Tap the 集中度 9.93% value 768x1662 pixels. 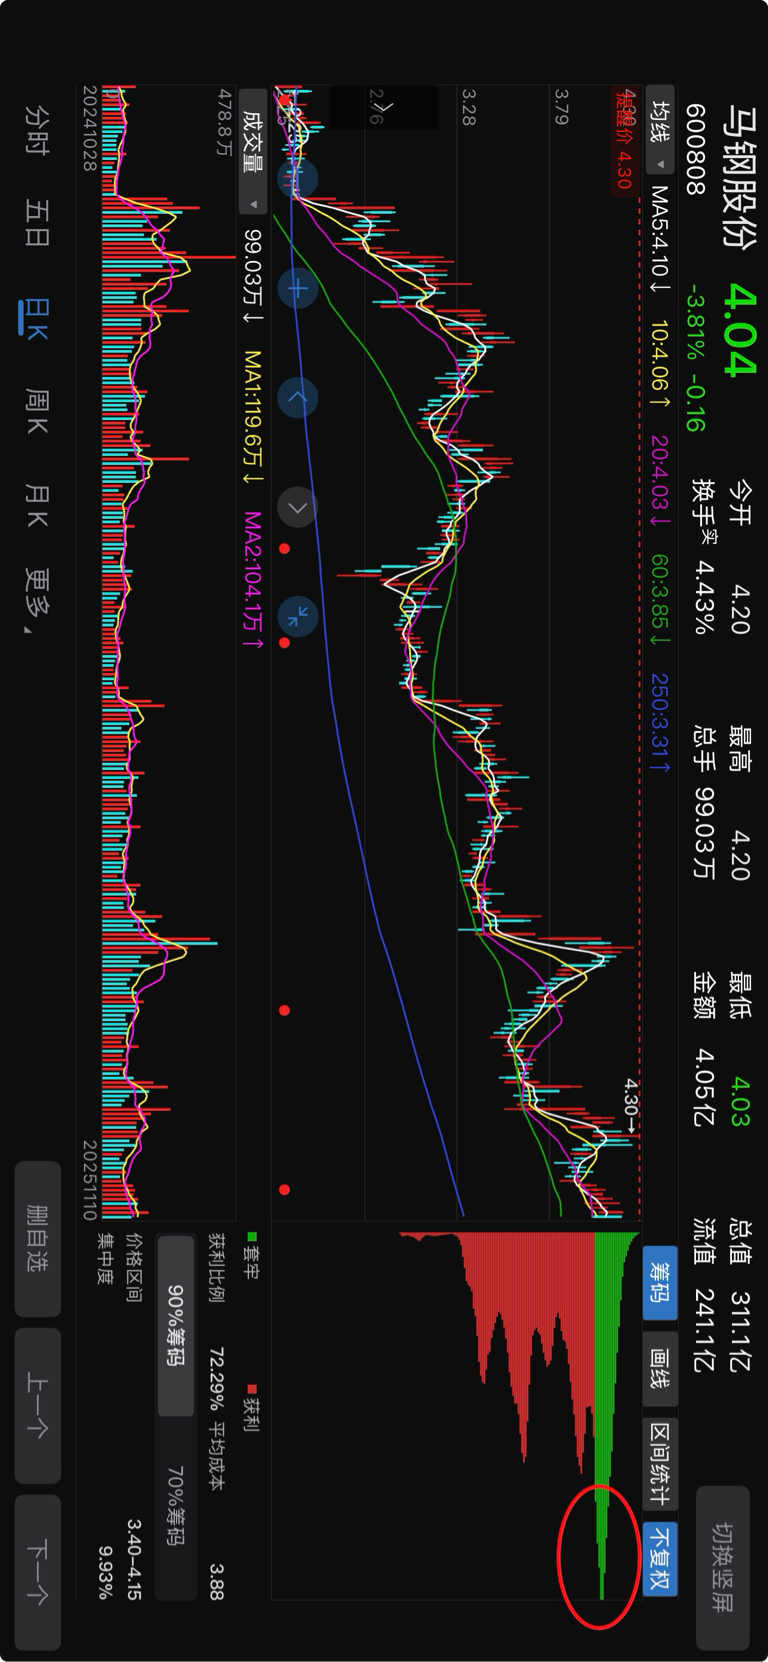click(105, 1573)
